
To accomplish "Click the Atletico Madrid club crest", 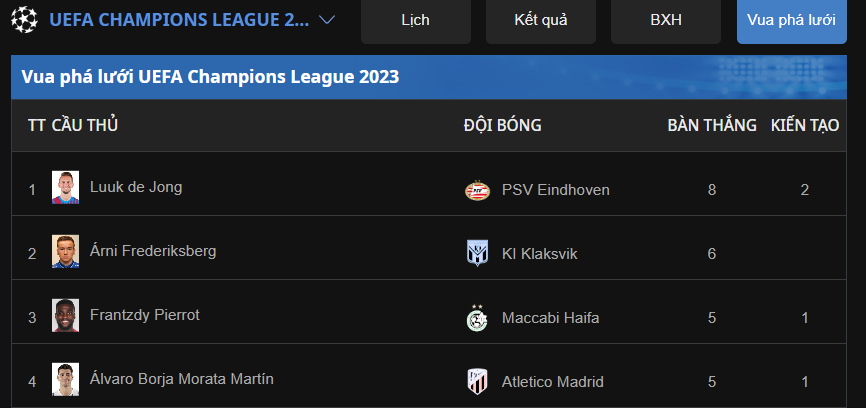I will pyautogui.click(x=478, y=381).
